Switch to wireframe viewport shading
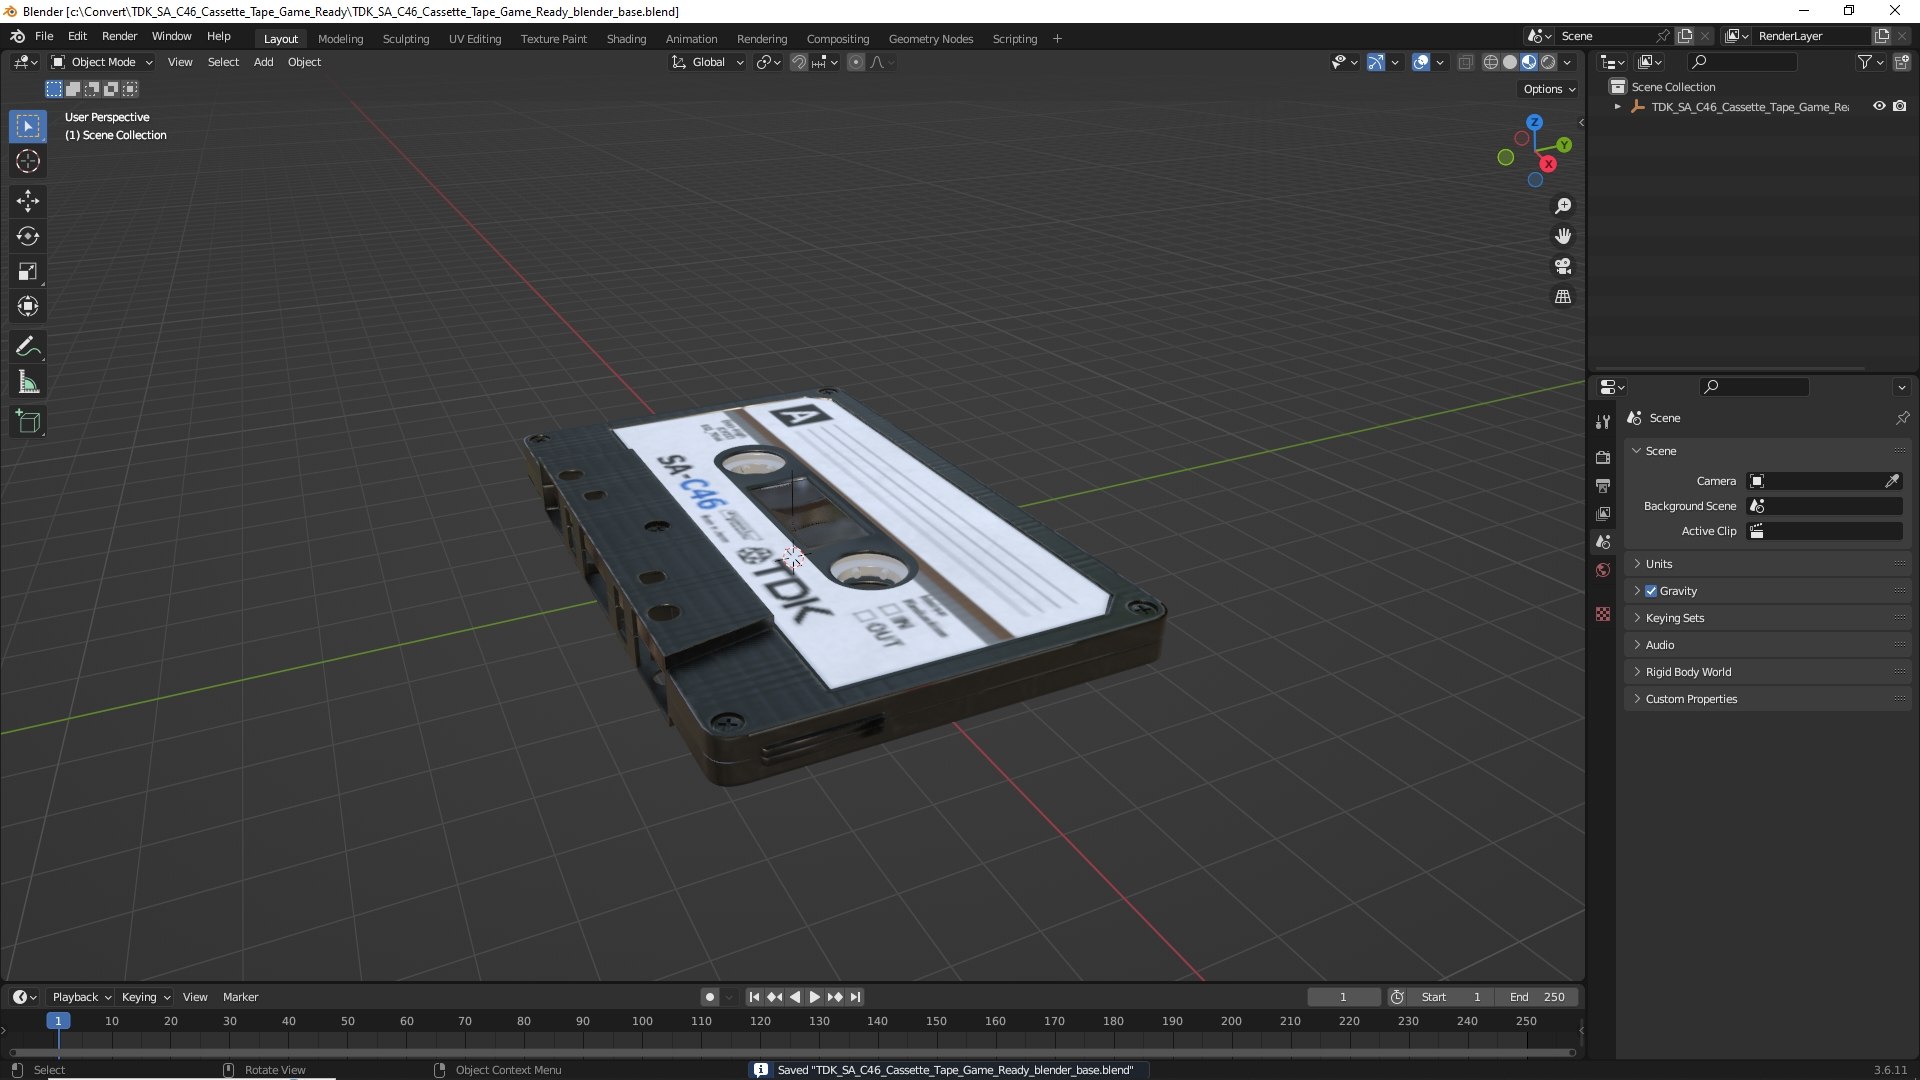 (x=1491, y=62)
